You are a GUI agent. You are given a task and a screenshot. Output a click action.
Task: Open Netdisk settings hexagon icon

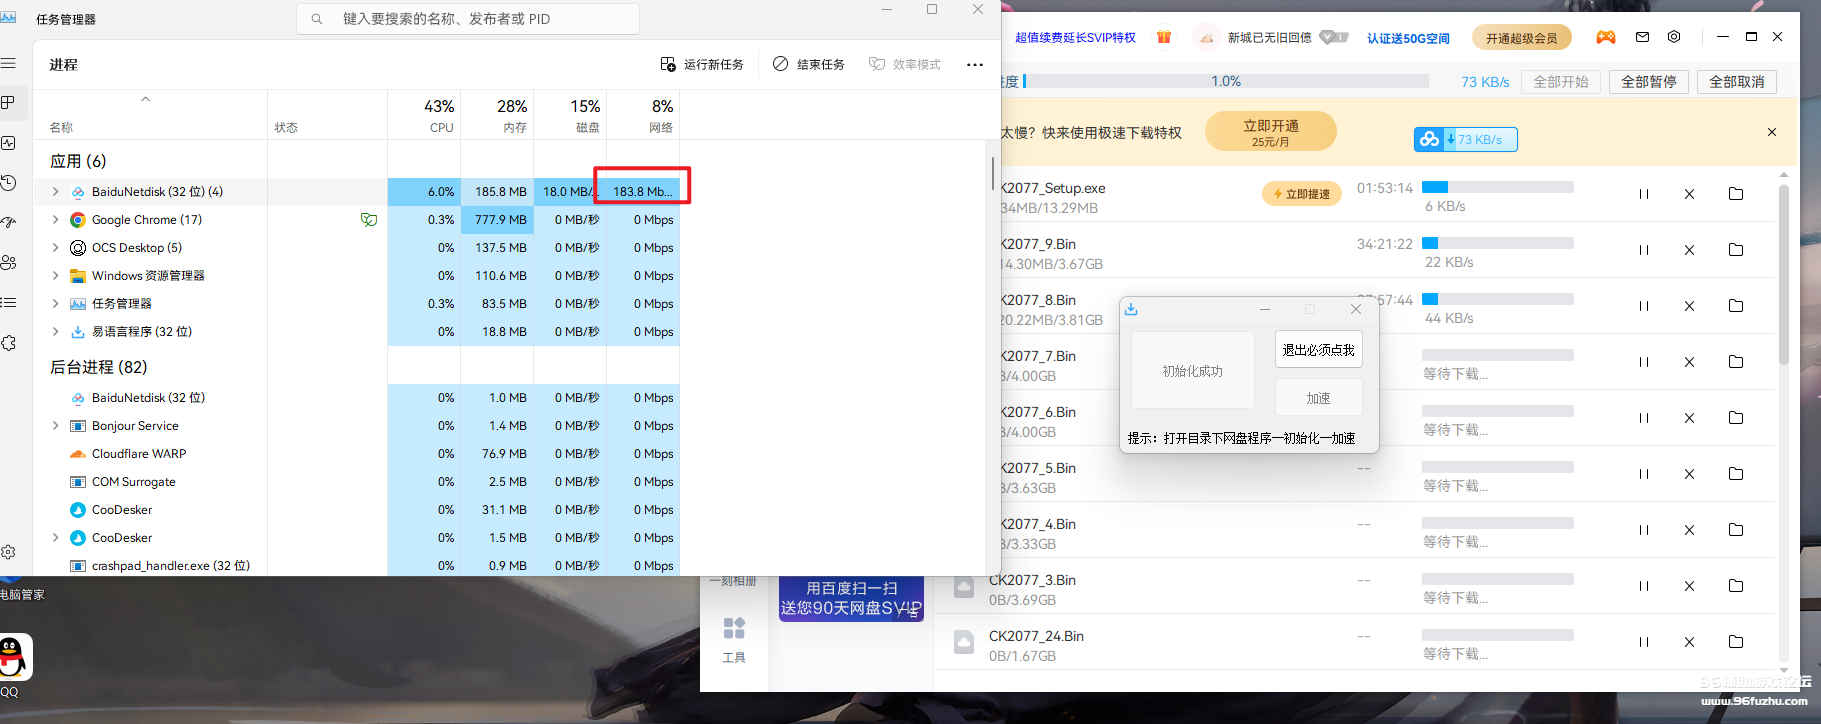[1674, 37]
